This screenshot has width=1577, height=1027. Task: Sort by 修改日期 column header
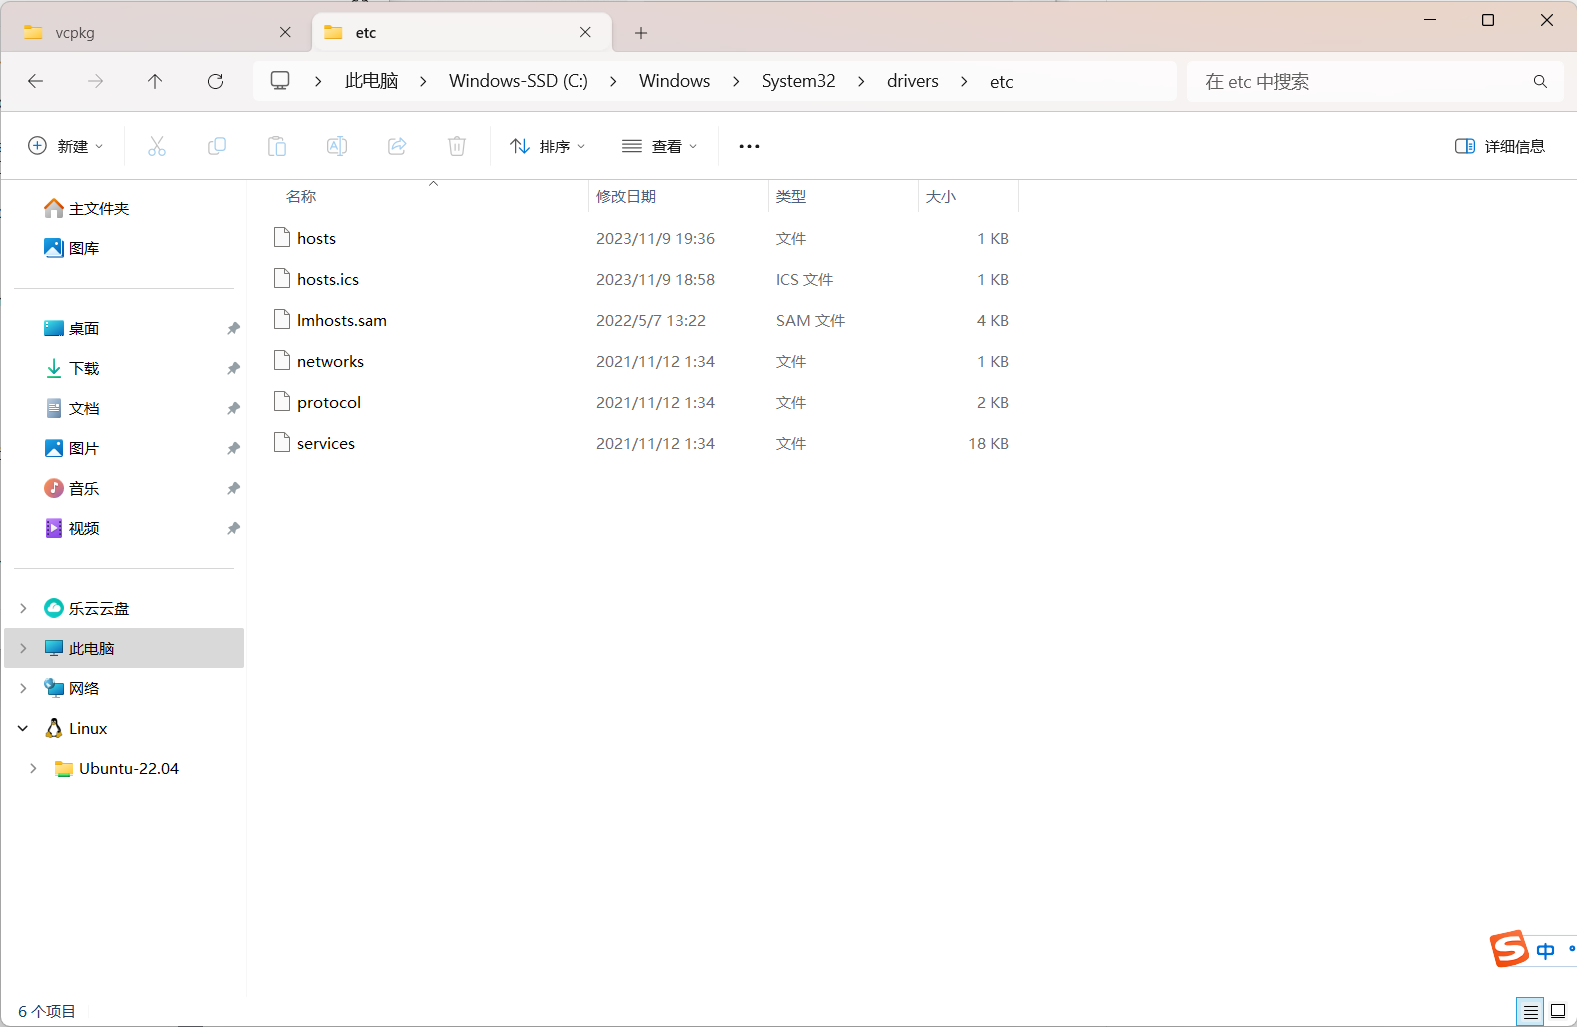(x=678, y=196)
